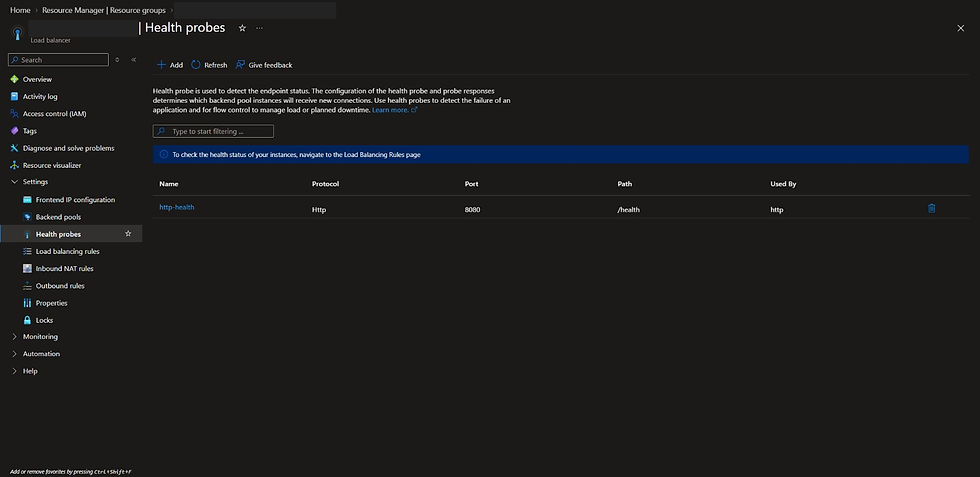Click the Port column header

[x=472, y=184]
